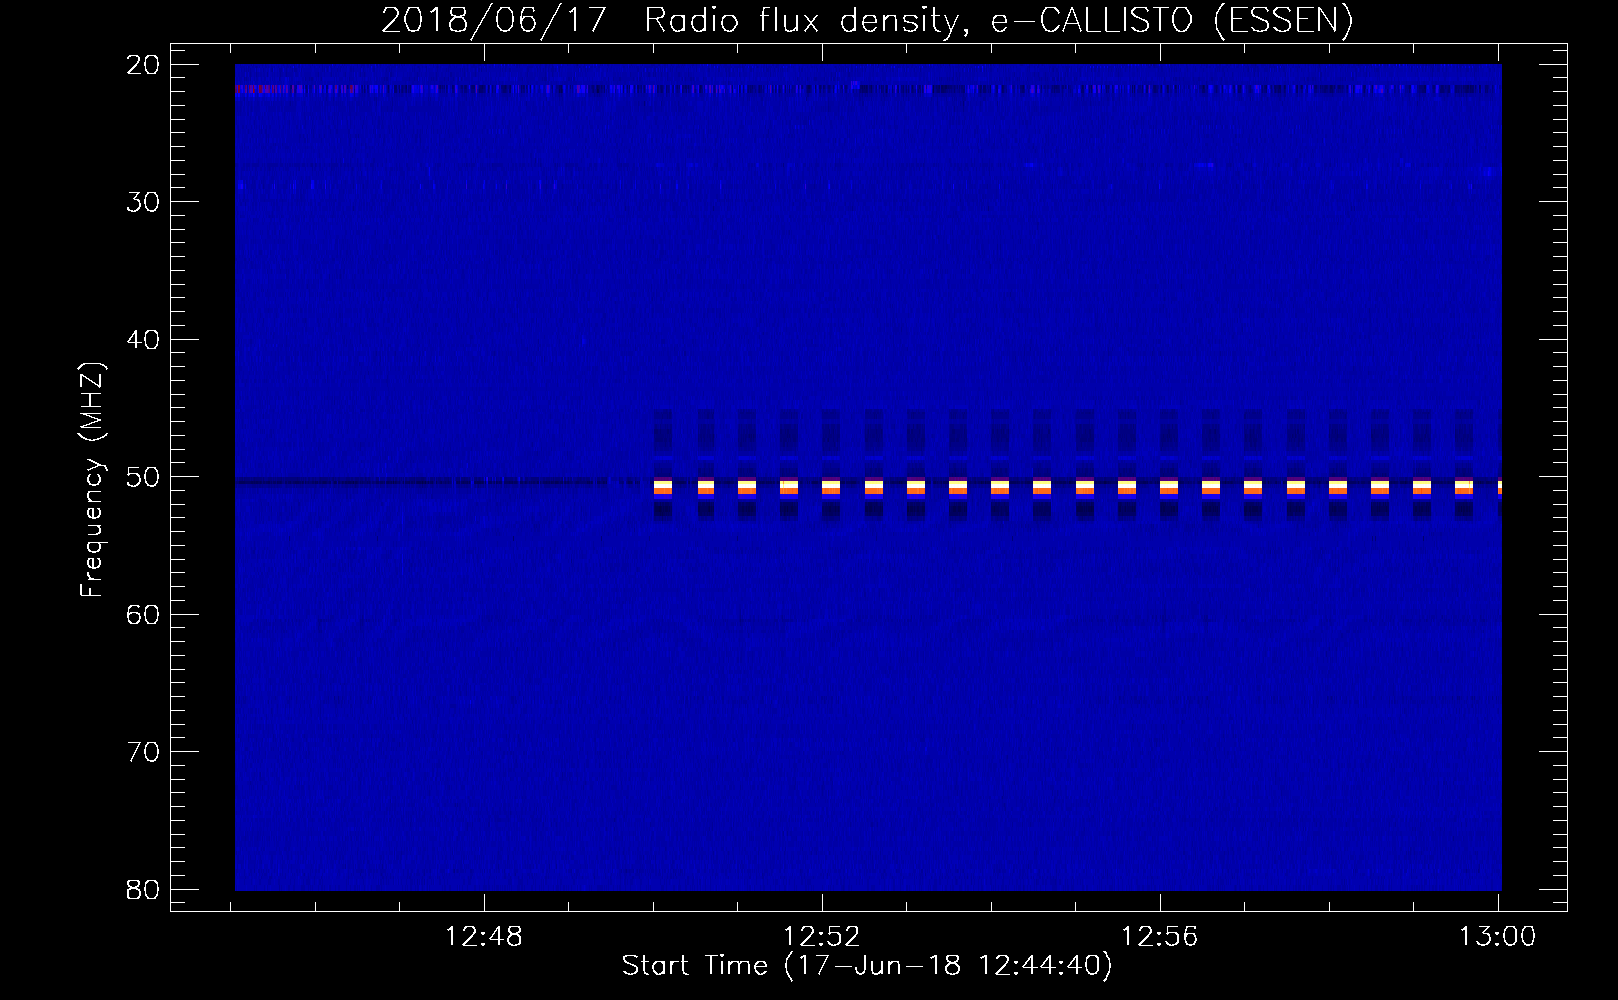The width and height of the screenshot is (1618, 1000).
Task: Click the frequency tick label "70"
Action: tap(144, 752)
